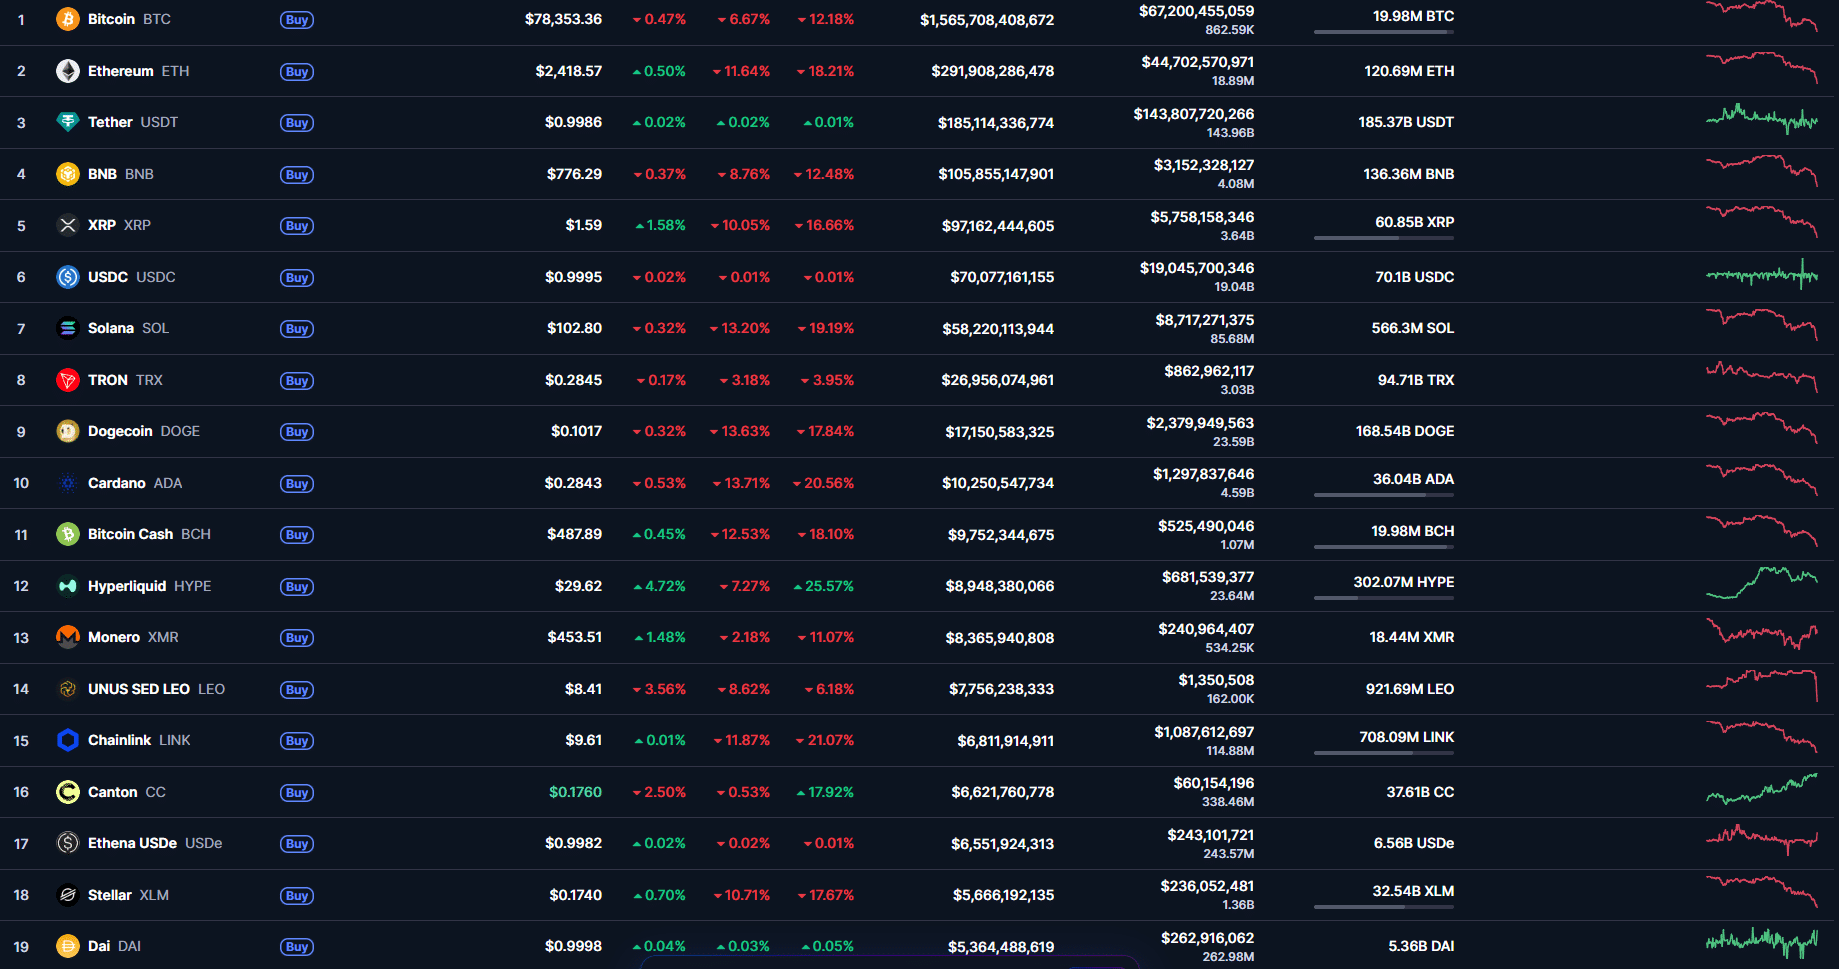The width and height of the screenshot is (1839, 969).
Task: Click the Solana logo icon
Action: point(67,328)
